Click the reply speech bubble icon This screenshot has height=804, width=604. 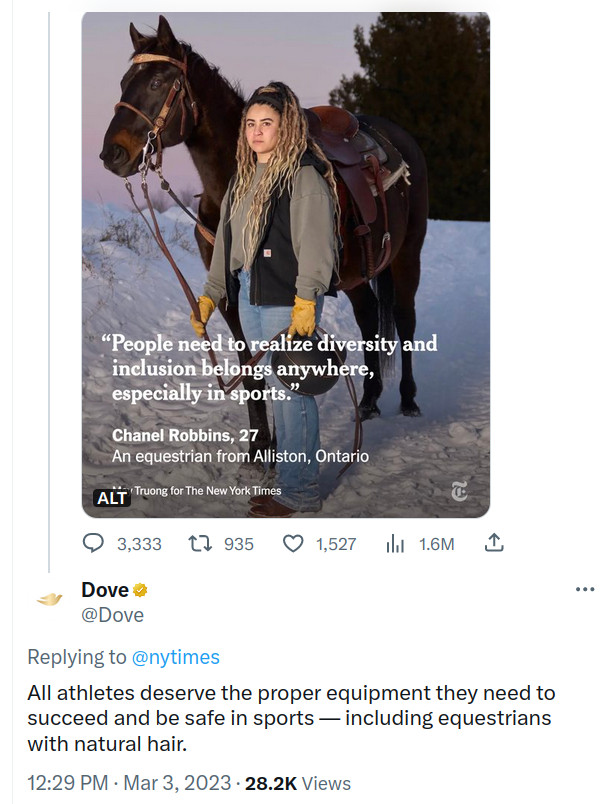pyautogui.click(x=93, y=544)
